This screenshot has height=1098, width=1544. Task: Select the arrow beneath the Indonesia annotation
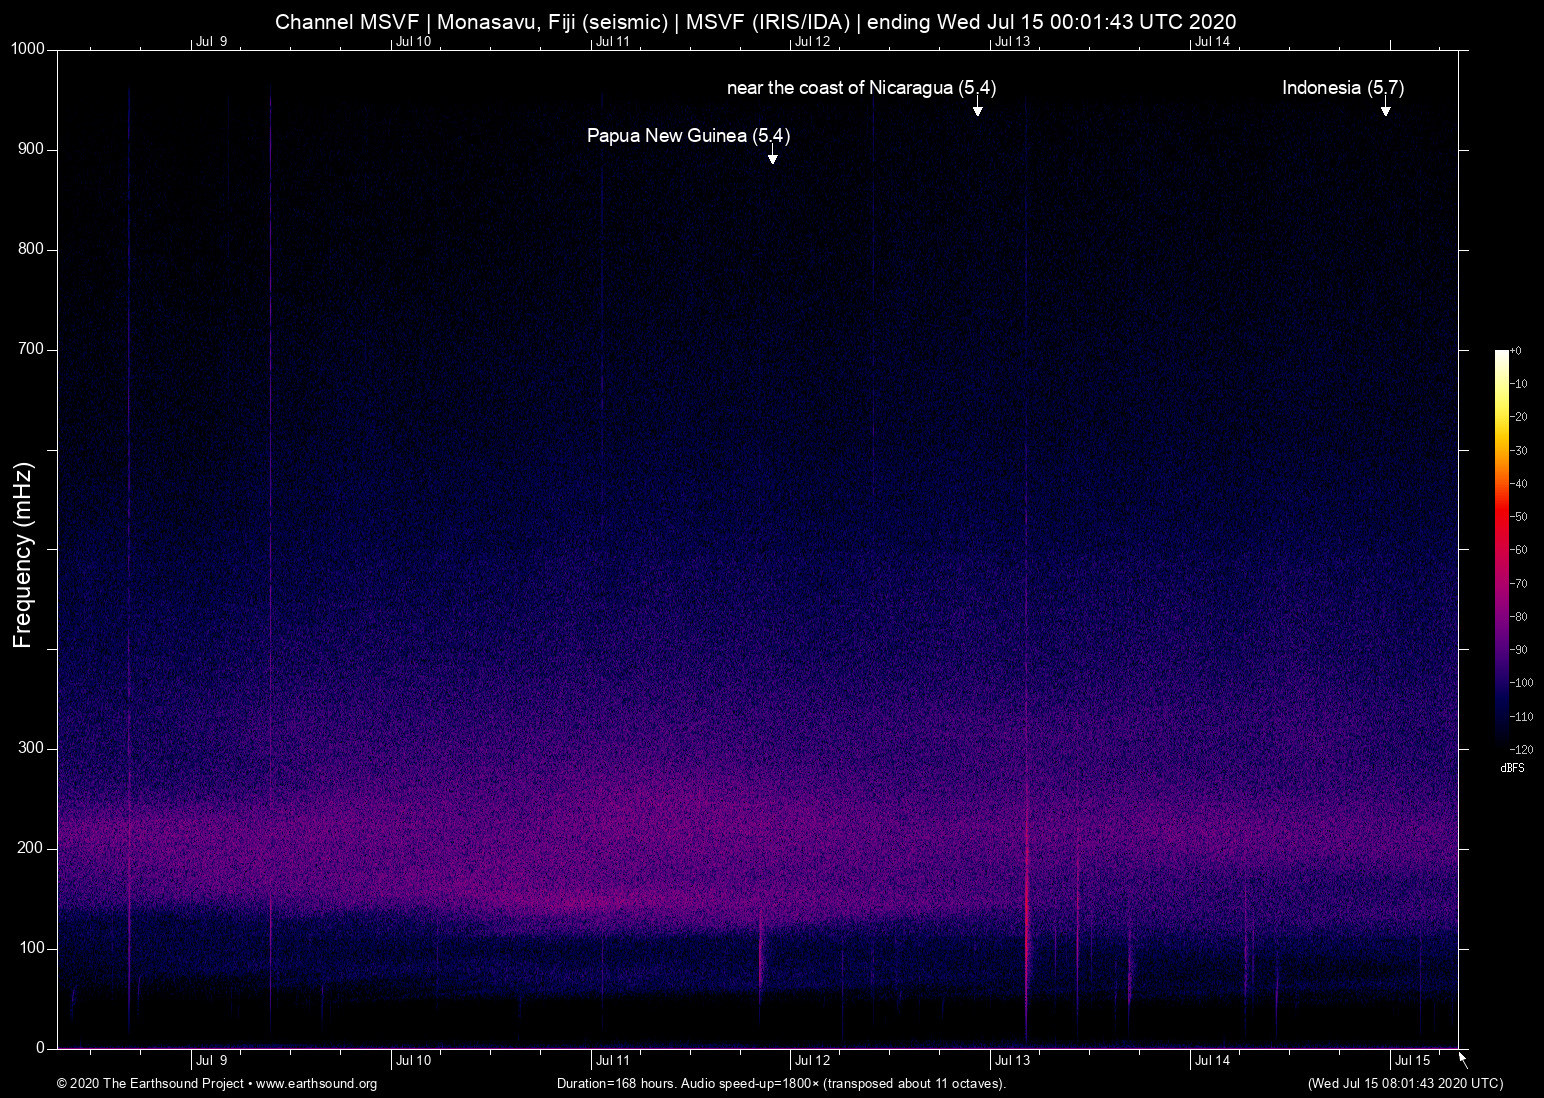click(x=1386, y=110)
